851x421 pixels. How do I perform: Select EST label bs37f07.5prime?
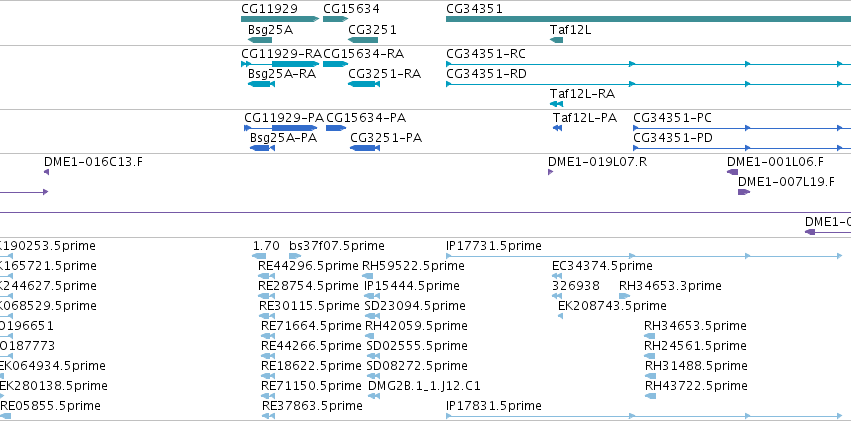[337, 246]
